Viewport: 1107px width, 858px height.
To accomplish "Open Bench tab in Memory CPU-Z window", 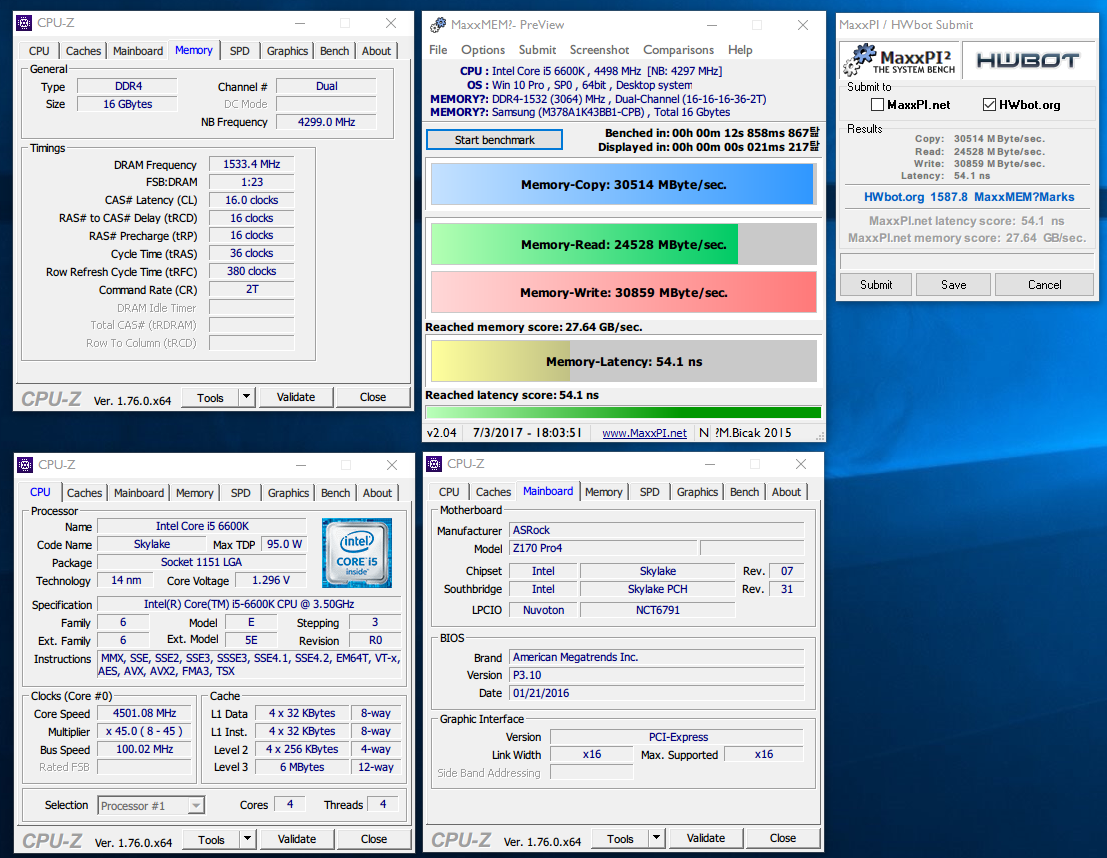I will (x=334, y=51).
